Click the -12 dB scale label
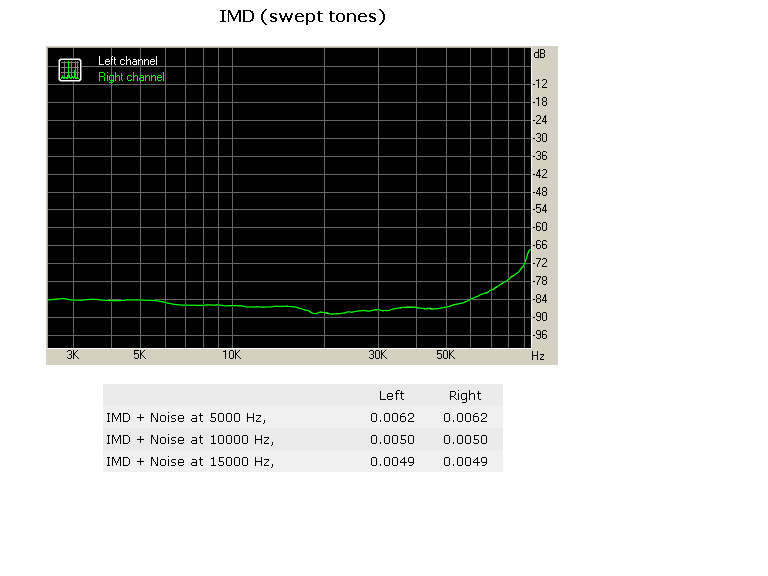The width and height of the screenshot is (768, 576). pyautogui.click(x=540, y=84)
